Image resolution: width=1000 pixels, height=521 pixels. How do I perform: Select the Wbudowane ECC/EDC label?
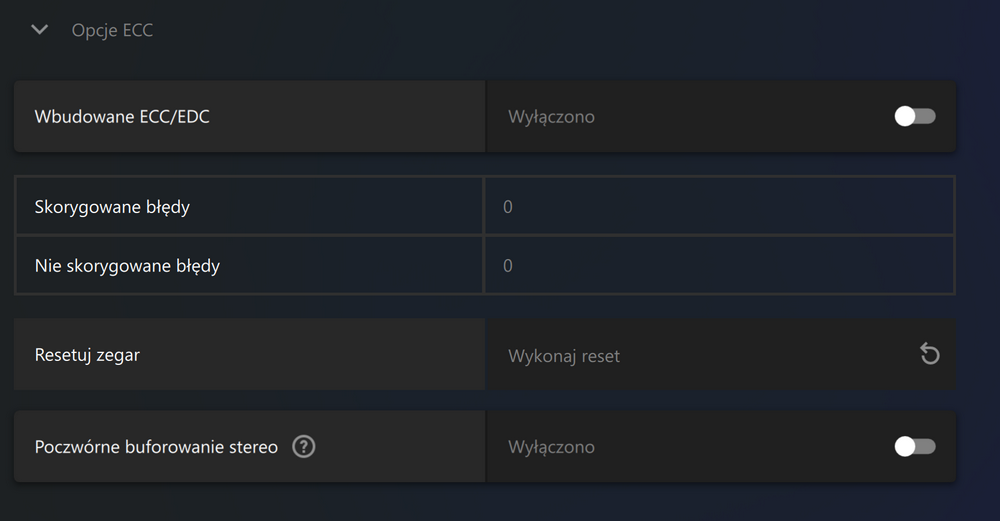(x=122, y=117)
